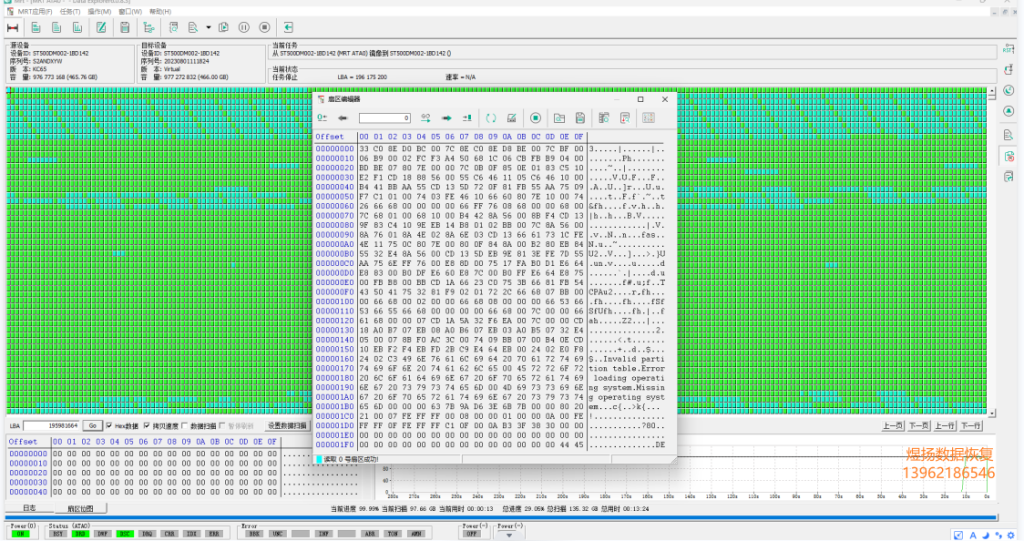Image resolution: width=1024 pixels, height=541 pixels.
Task: Click the round disc icon in right sidebar
Action: pyautogui.click(x=1008, y=112)
